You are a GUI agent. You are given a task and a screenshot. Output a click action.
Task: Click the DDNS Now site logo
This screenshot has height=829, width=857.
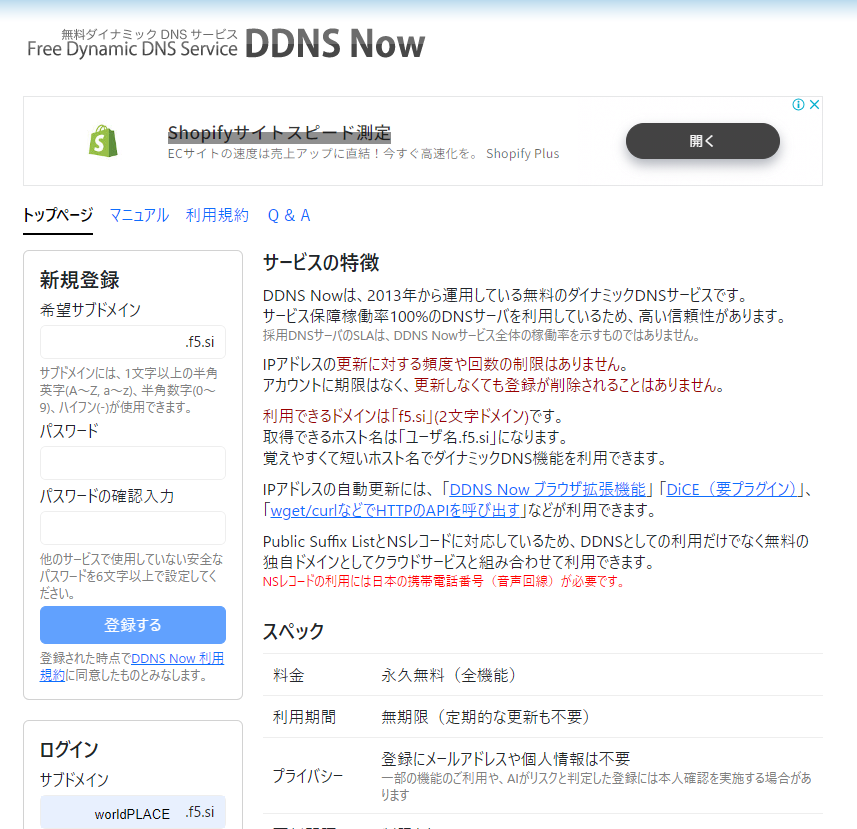click(226, 44)
